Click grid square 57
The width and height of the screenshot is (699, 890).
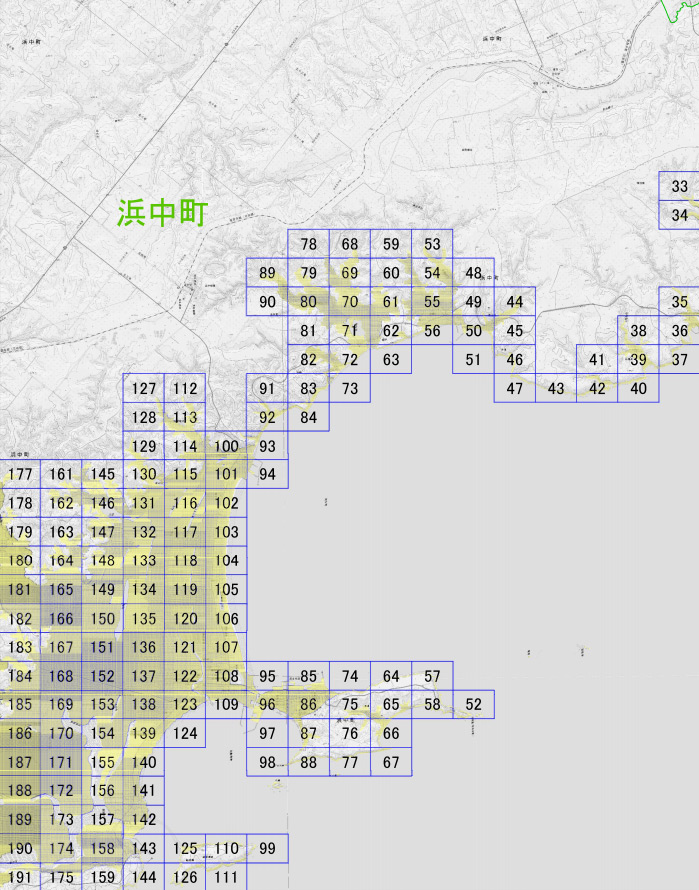[x=432, y=676]
